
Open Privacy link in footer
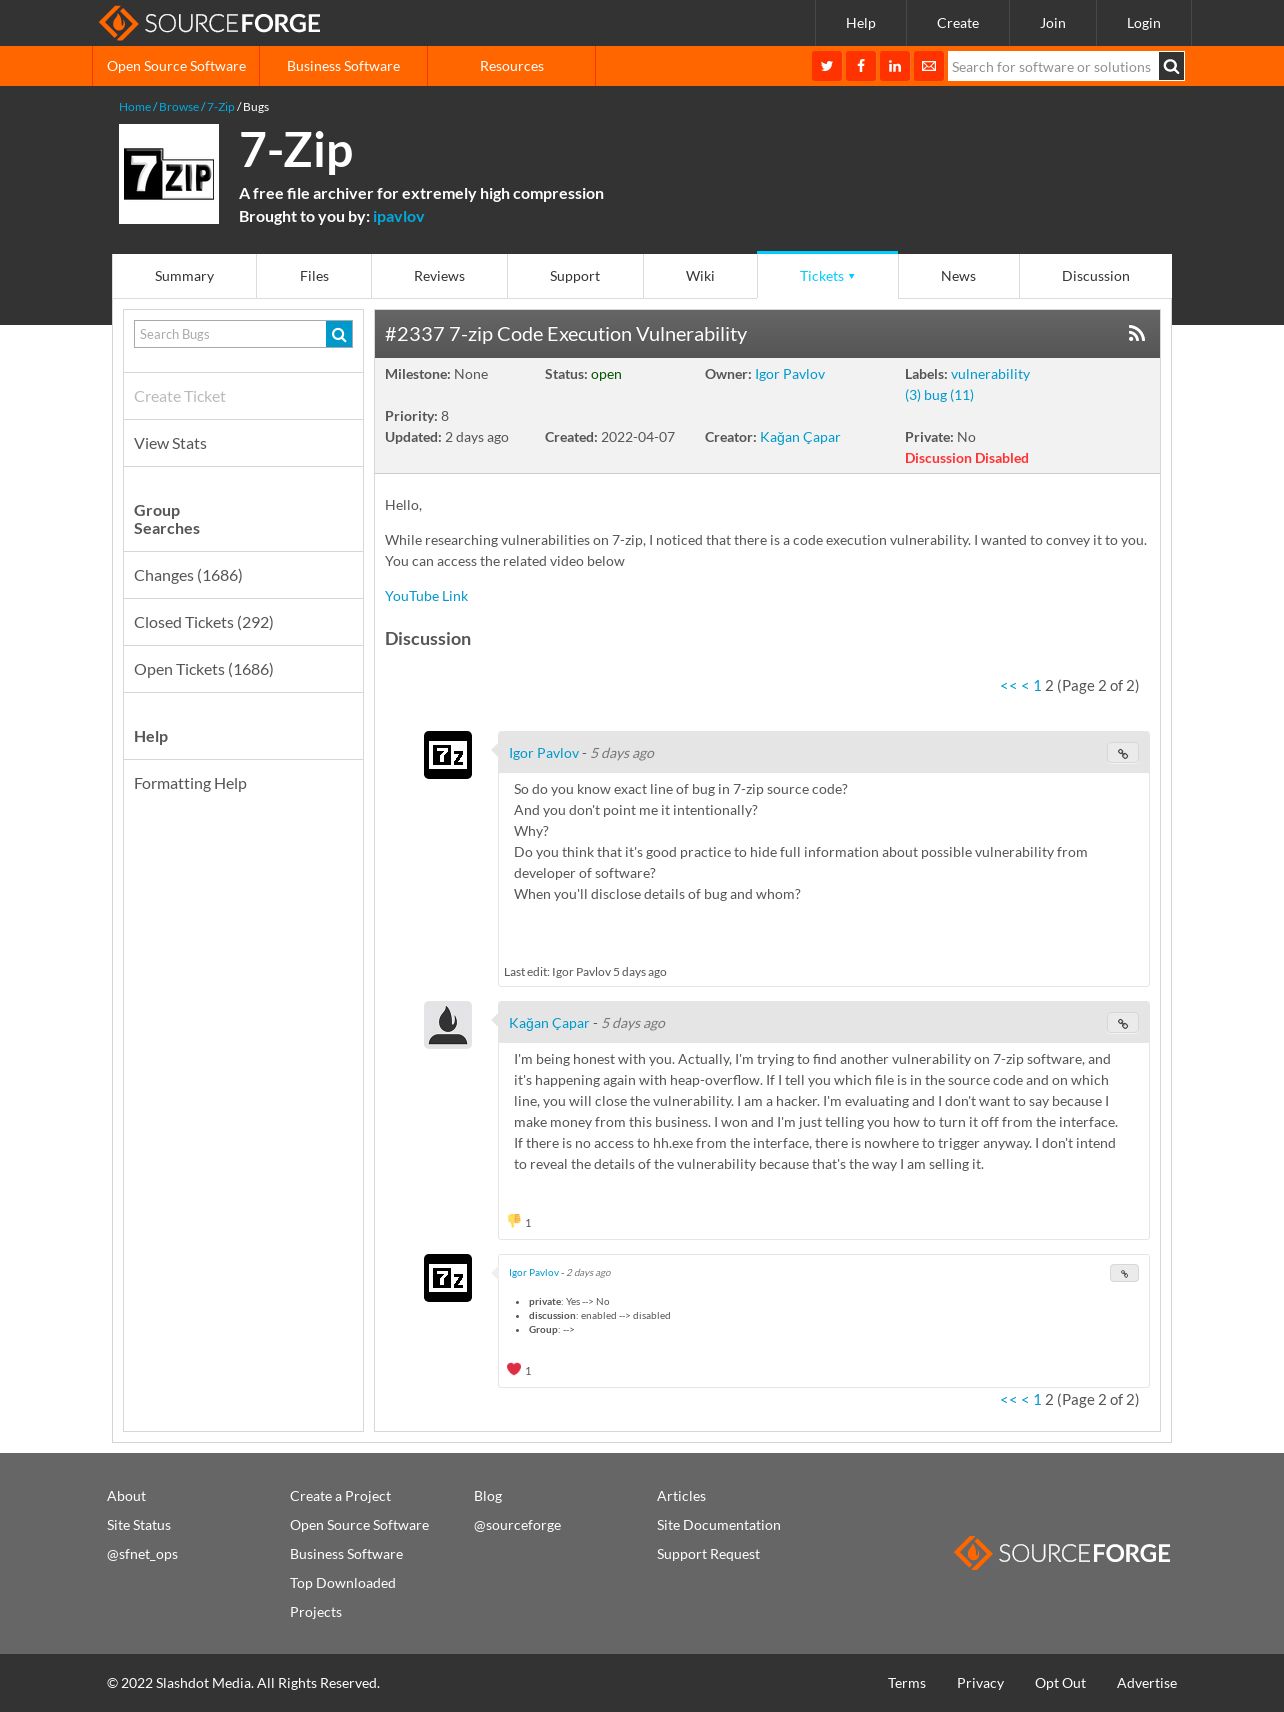click(980, 1683)
